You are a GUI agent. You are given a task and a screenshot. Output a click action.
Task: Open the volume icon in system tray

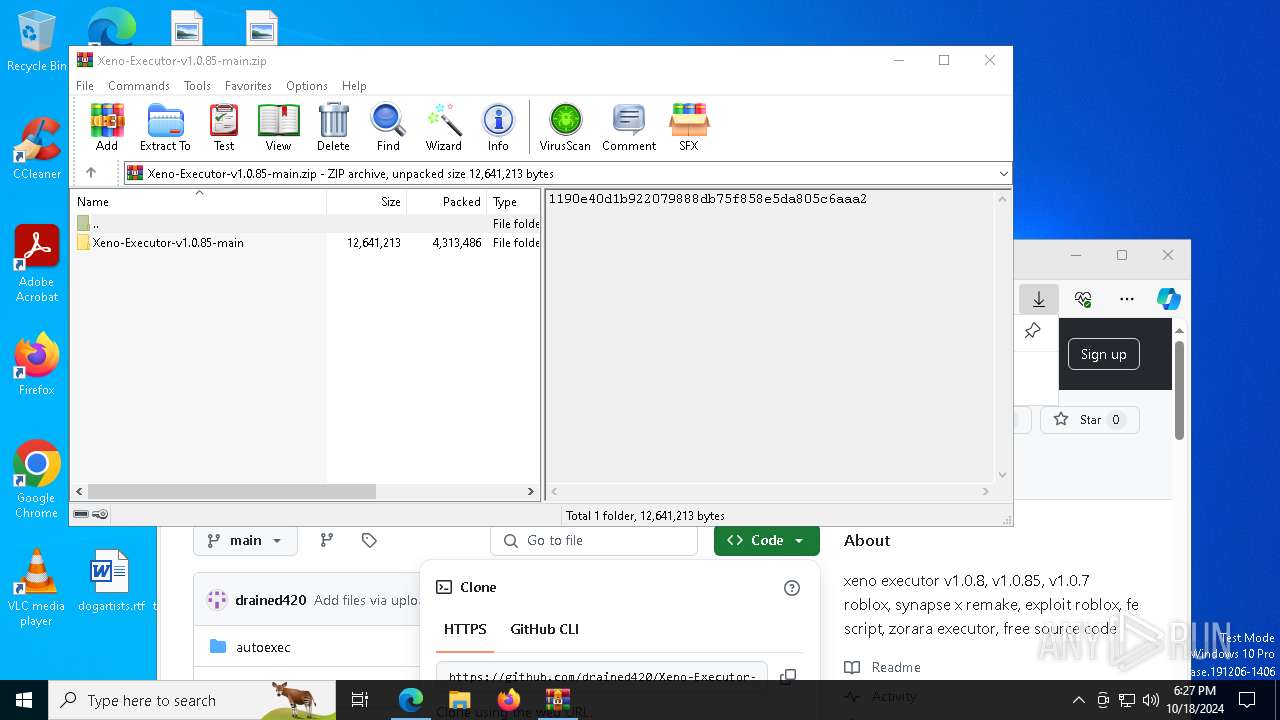click(1150, 700)
